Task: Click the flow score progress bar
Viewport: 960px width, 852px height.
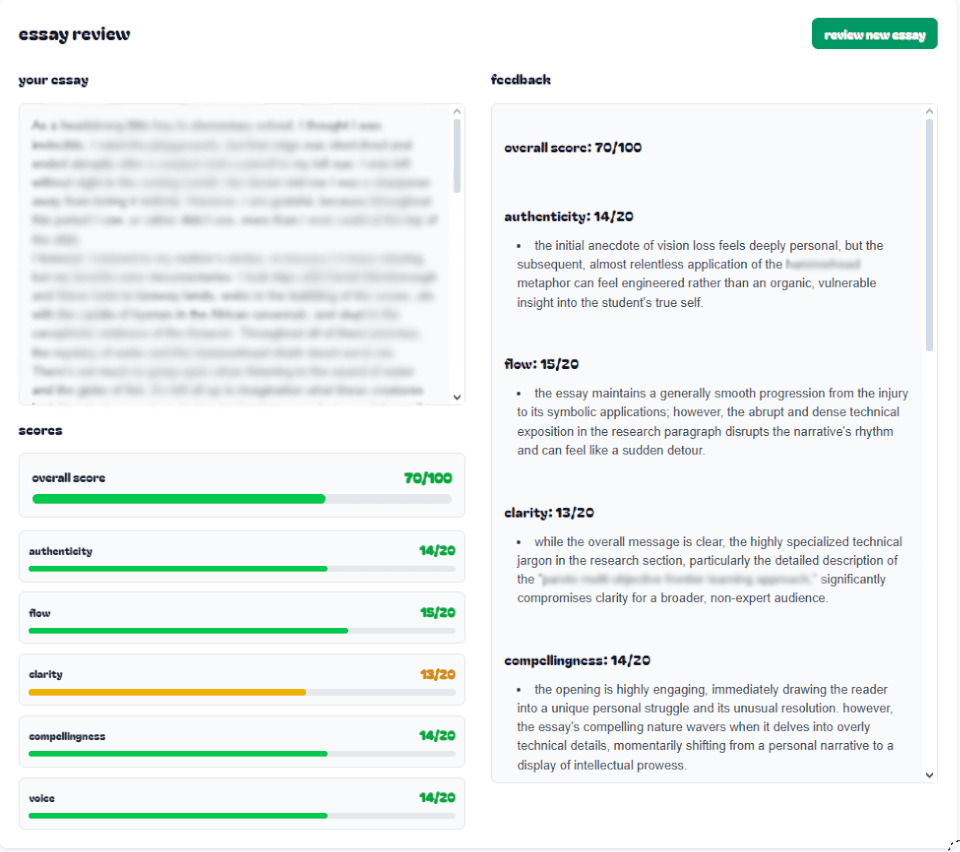Action: (x=242, y=630)
